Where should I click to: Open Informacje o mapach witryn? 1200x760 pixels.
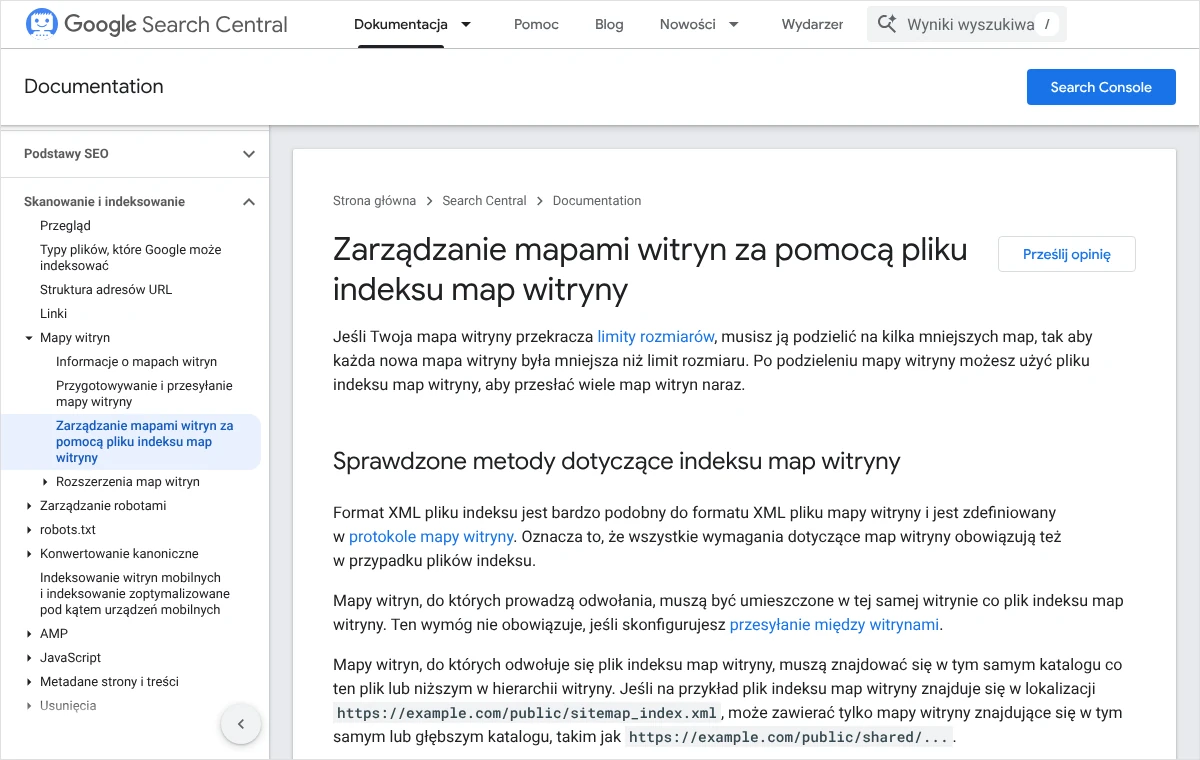point(136,362)
